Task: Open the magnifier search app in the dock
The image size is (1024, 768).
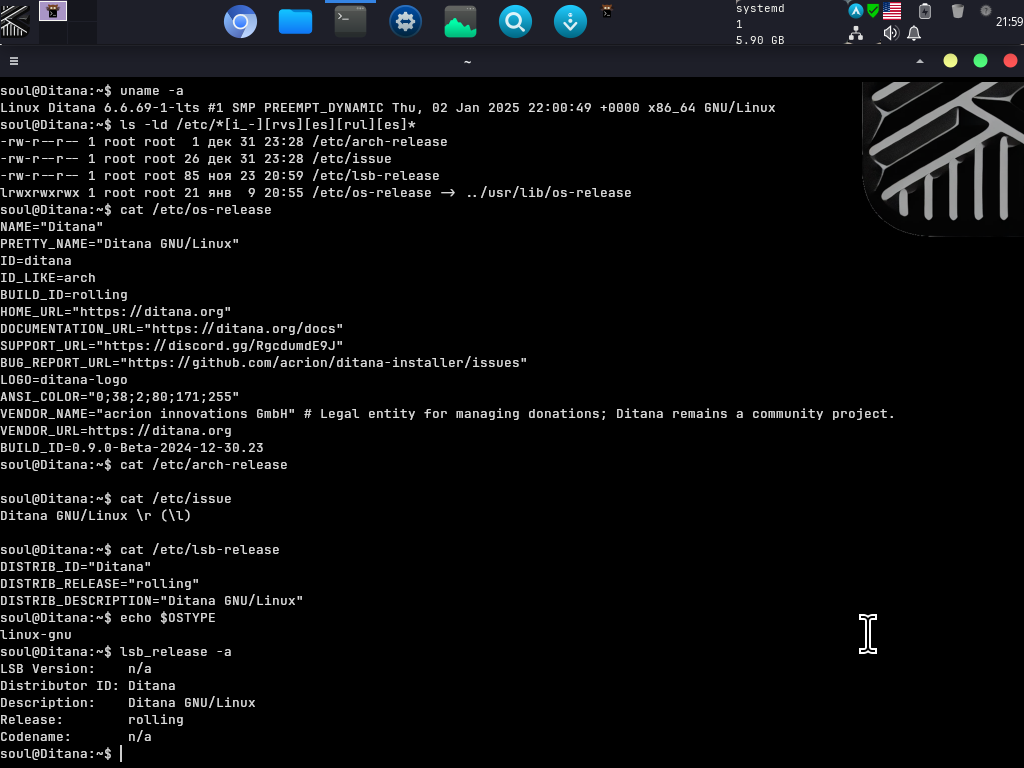Action: pos(515,22)
